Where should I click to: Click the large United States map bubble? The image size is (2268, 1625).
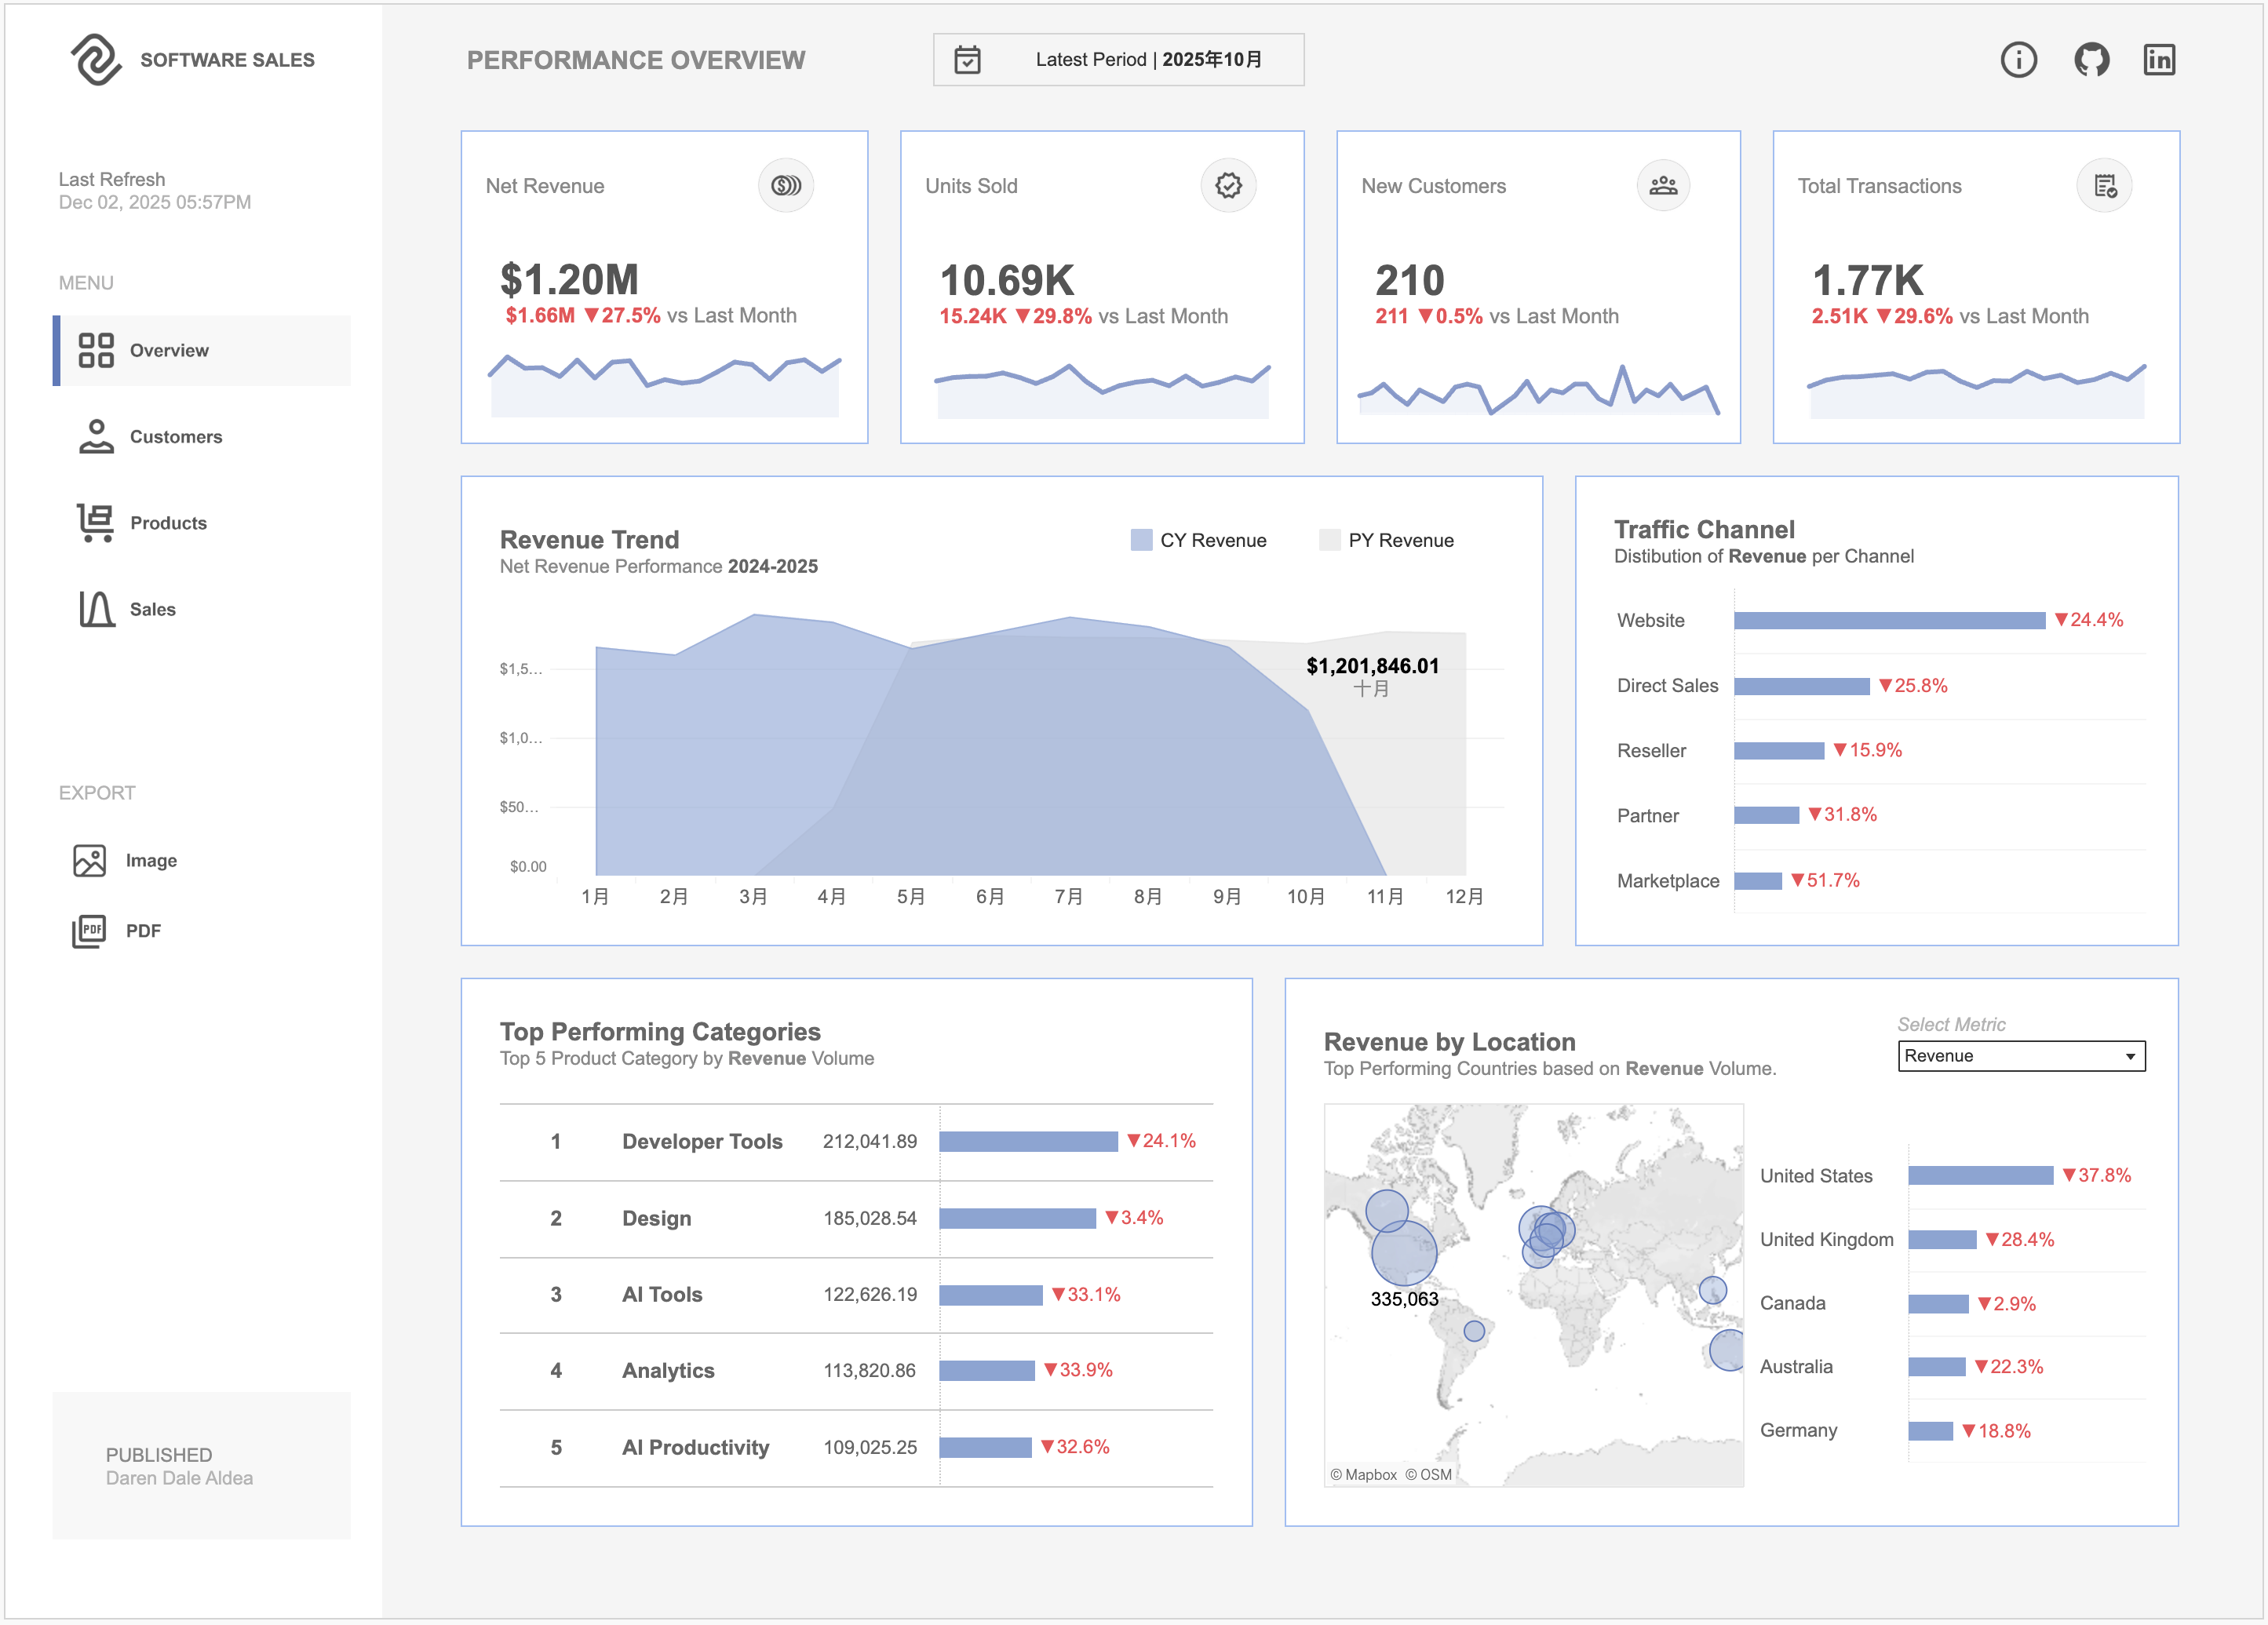1403,1253
